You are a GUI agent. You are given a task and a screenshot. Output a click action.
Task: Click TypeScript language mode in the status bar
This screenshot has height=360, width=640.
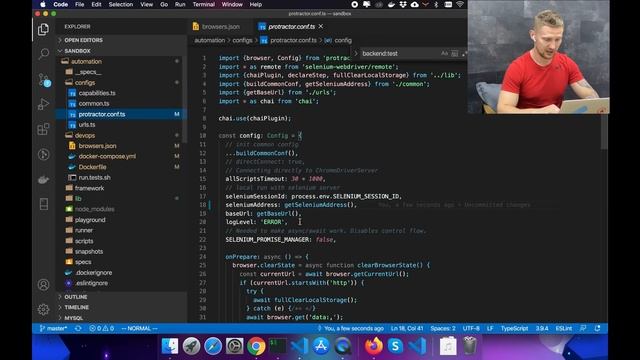514,328
